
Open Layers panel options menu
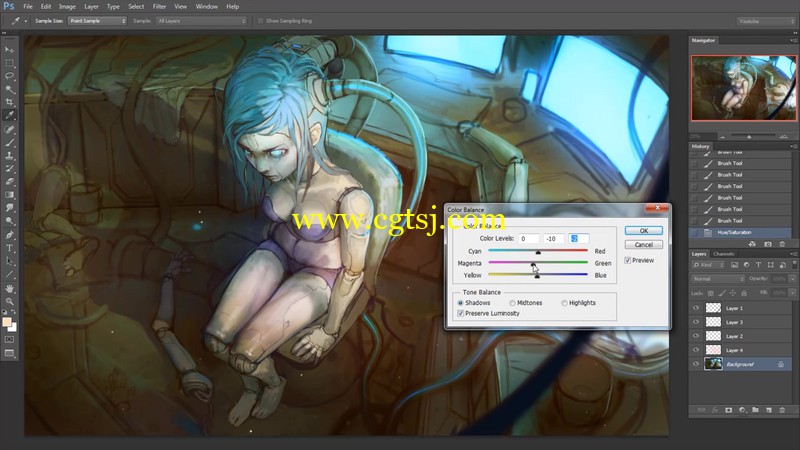coord(793,254)
